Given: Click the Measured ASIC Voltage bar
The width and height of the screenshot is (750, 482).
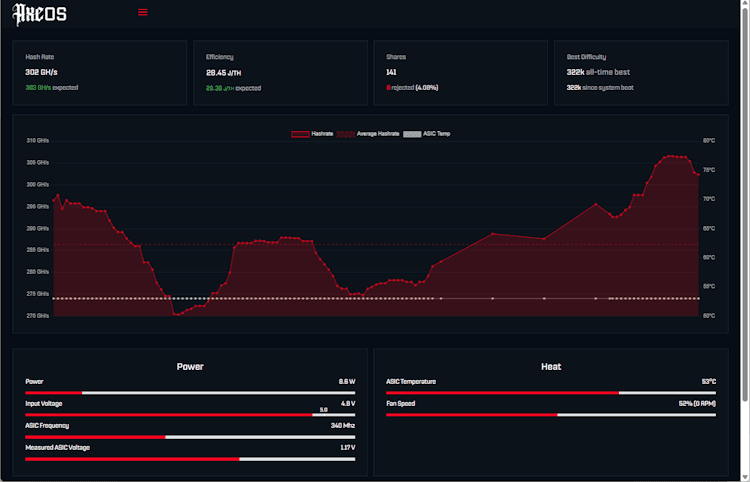Looking at the screenshot, I should point(190,459).
